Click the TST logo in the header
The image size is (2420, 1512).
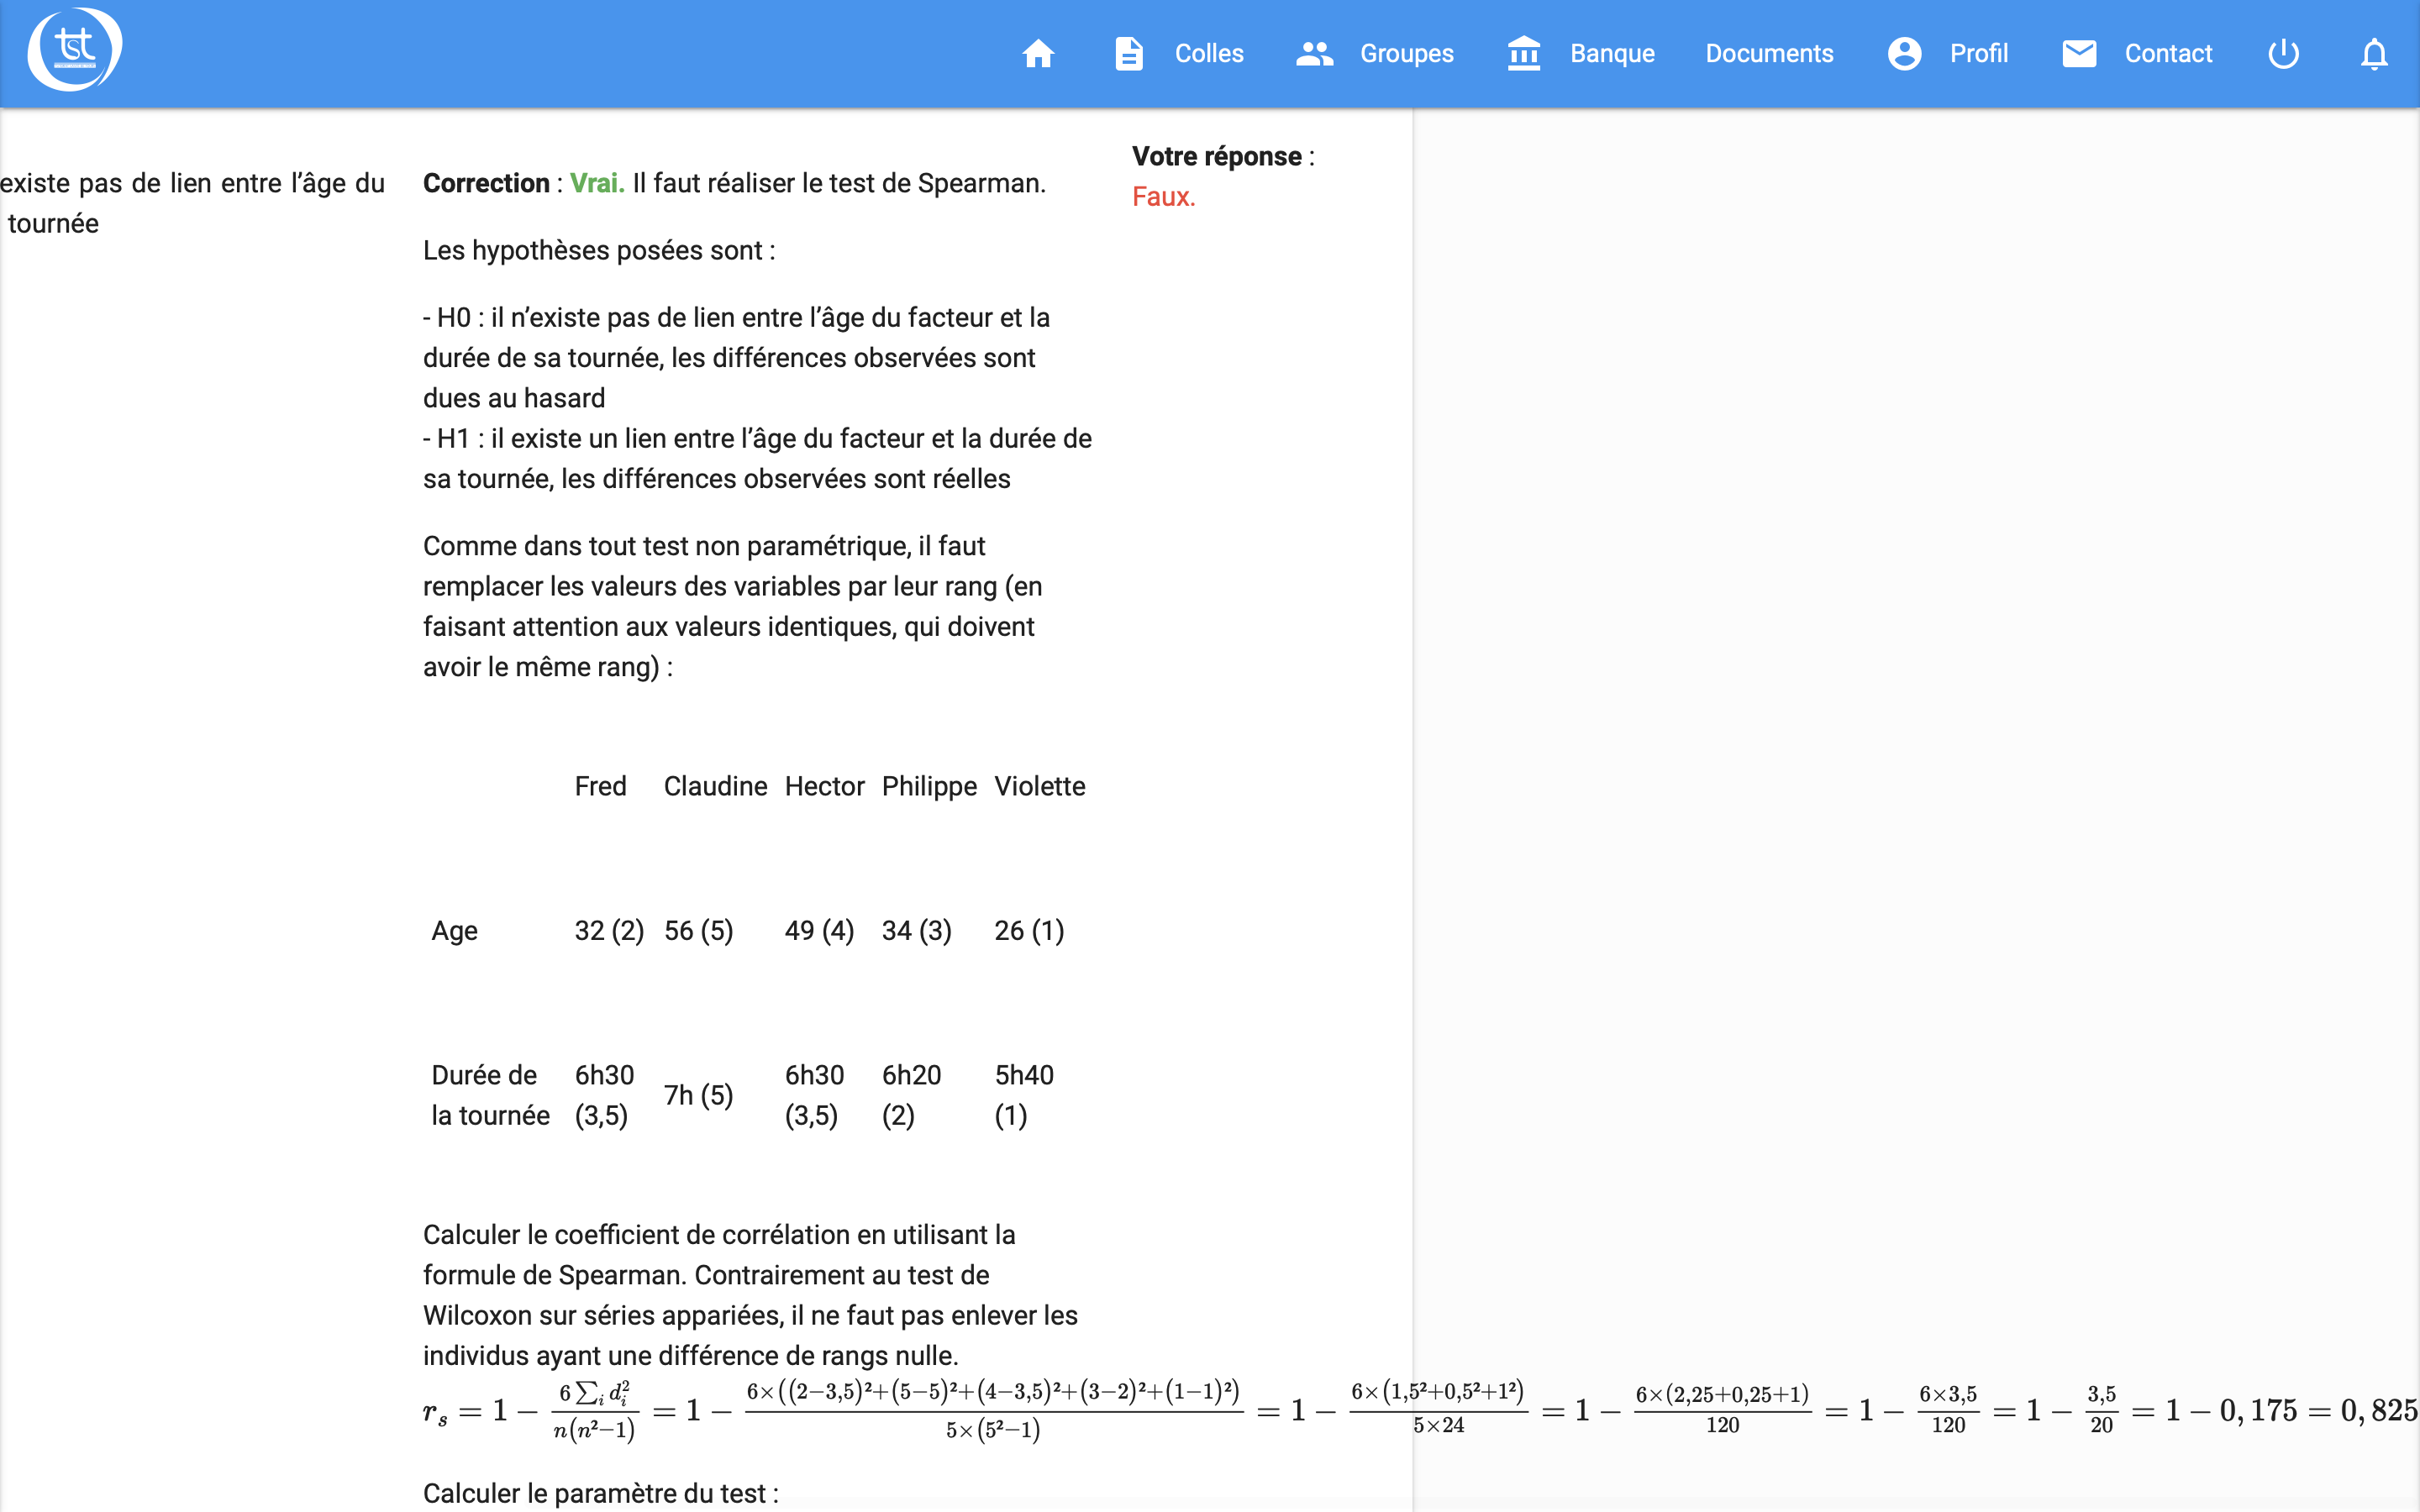click(75, 50)
